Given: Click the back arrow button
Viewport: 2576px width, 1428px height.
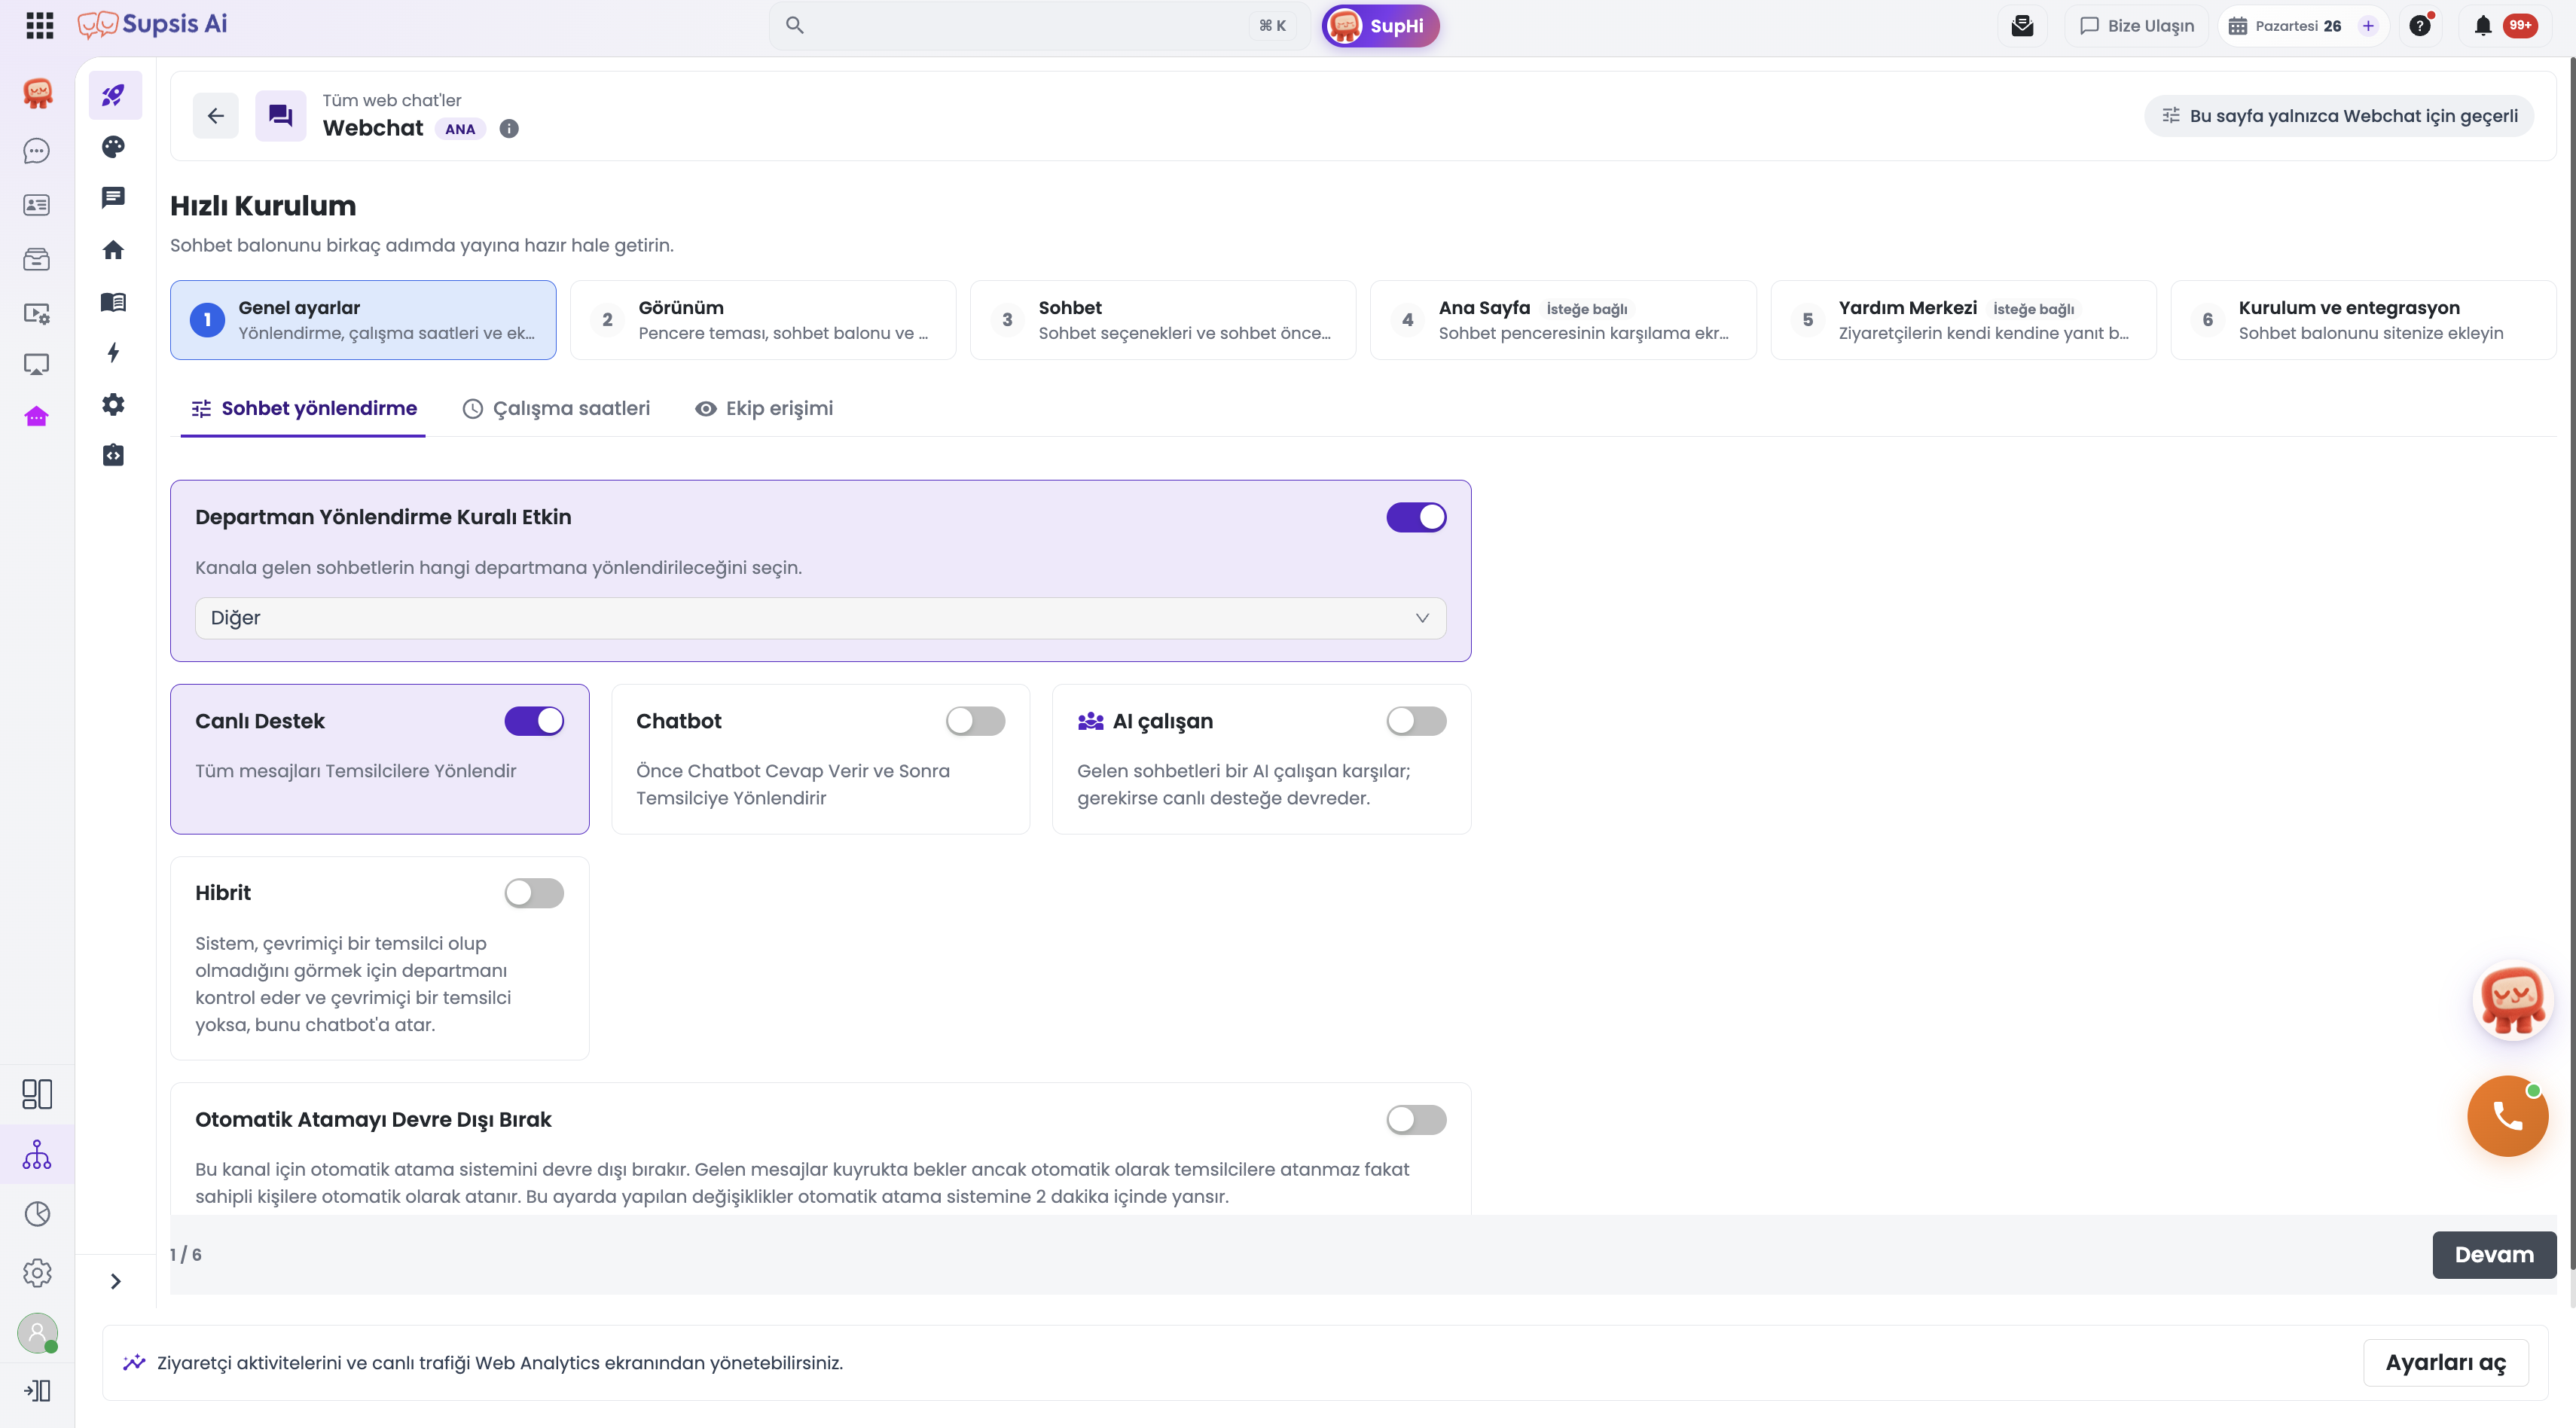Looking at the screenshot, I should (216, 116).
